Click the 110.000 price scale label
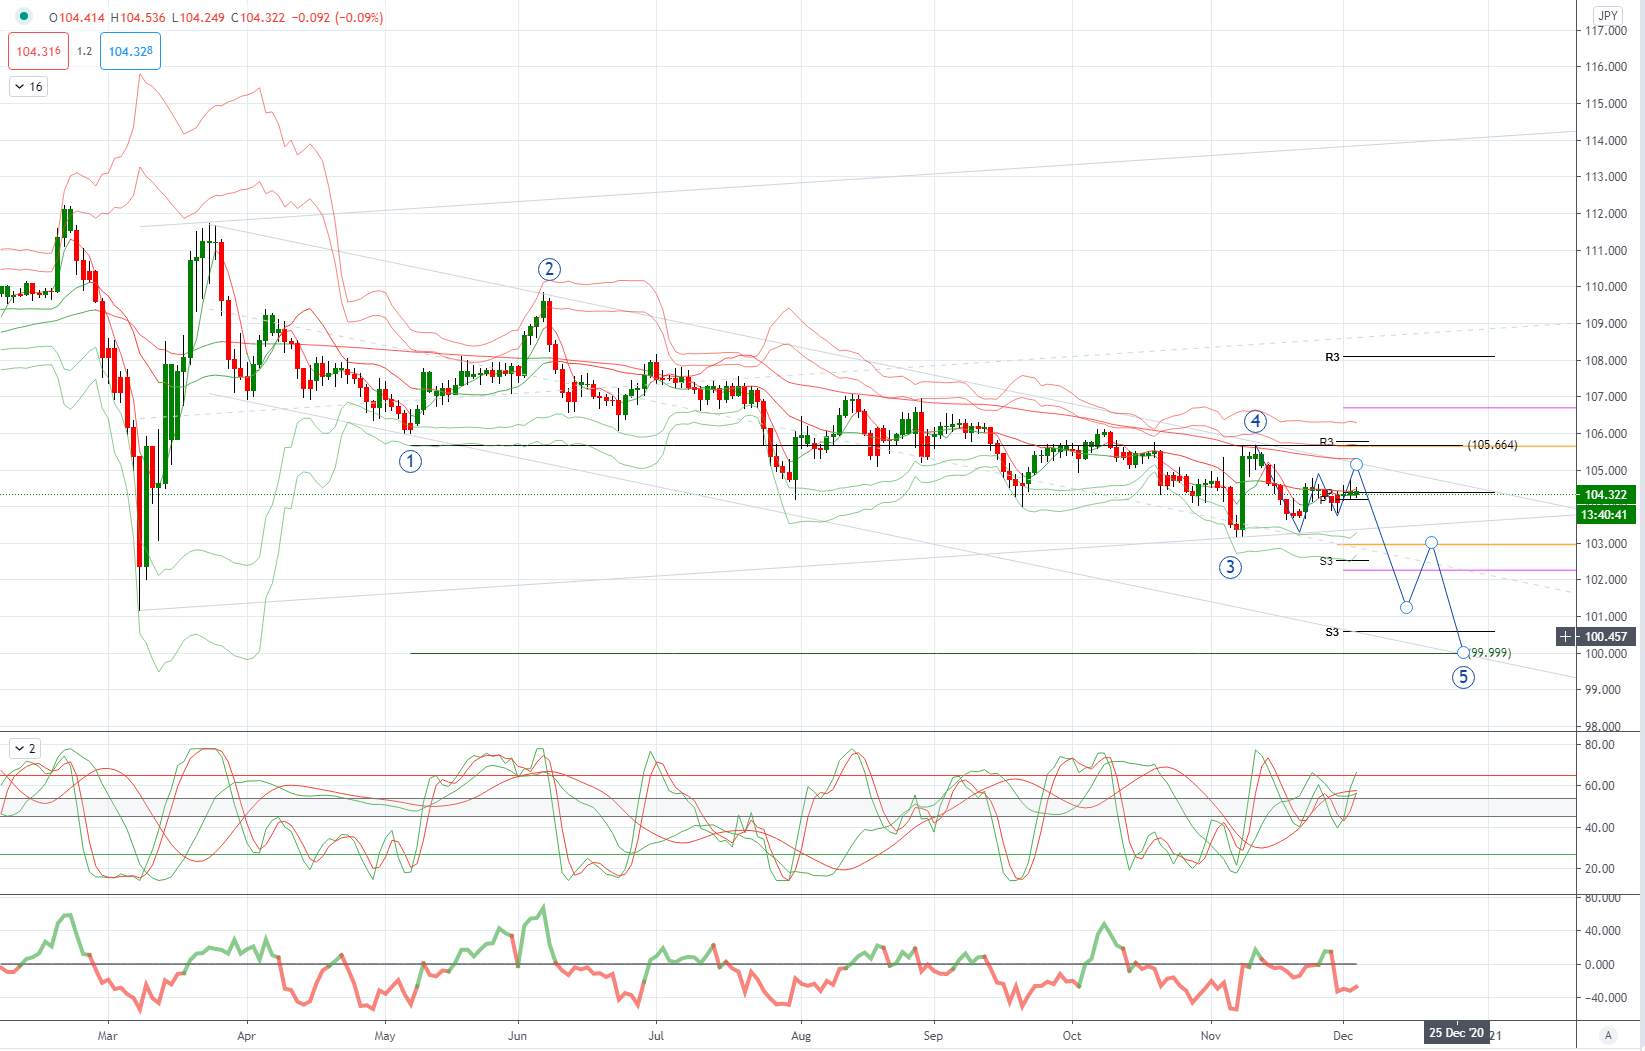Image resolution: width=1645 pixels, height=1051 pixels. pyautogui.click(x=1605, y=287)
